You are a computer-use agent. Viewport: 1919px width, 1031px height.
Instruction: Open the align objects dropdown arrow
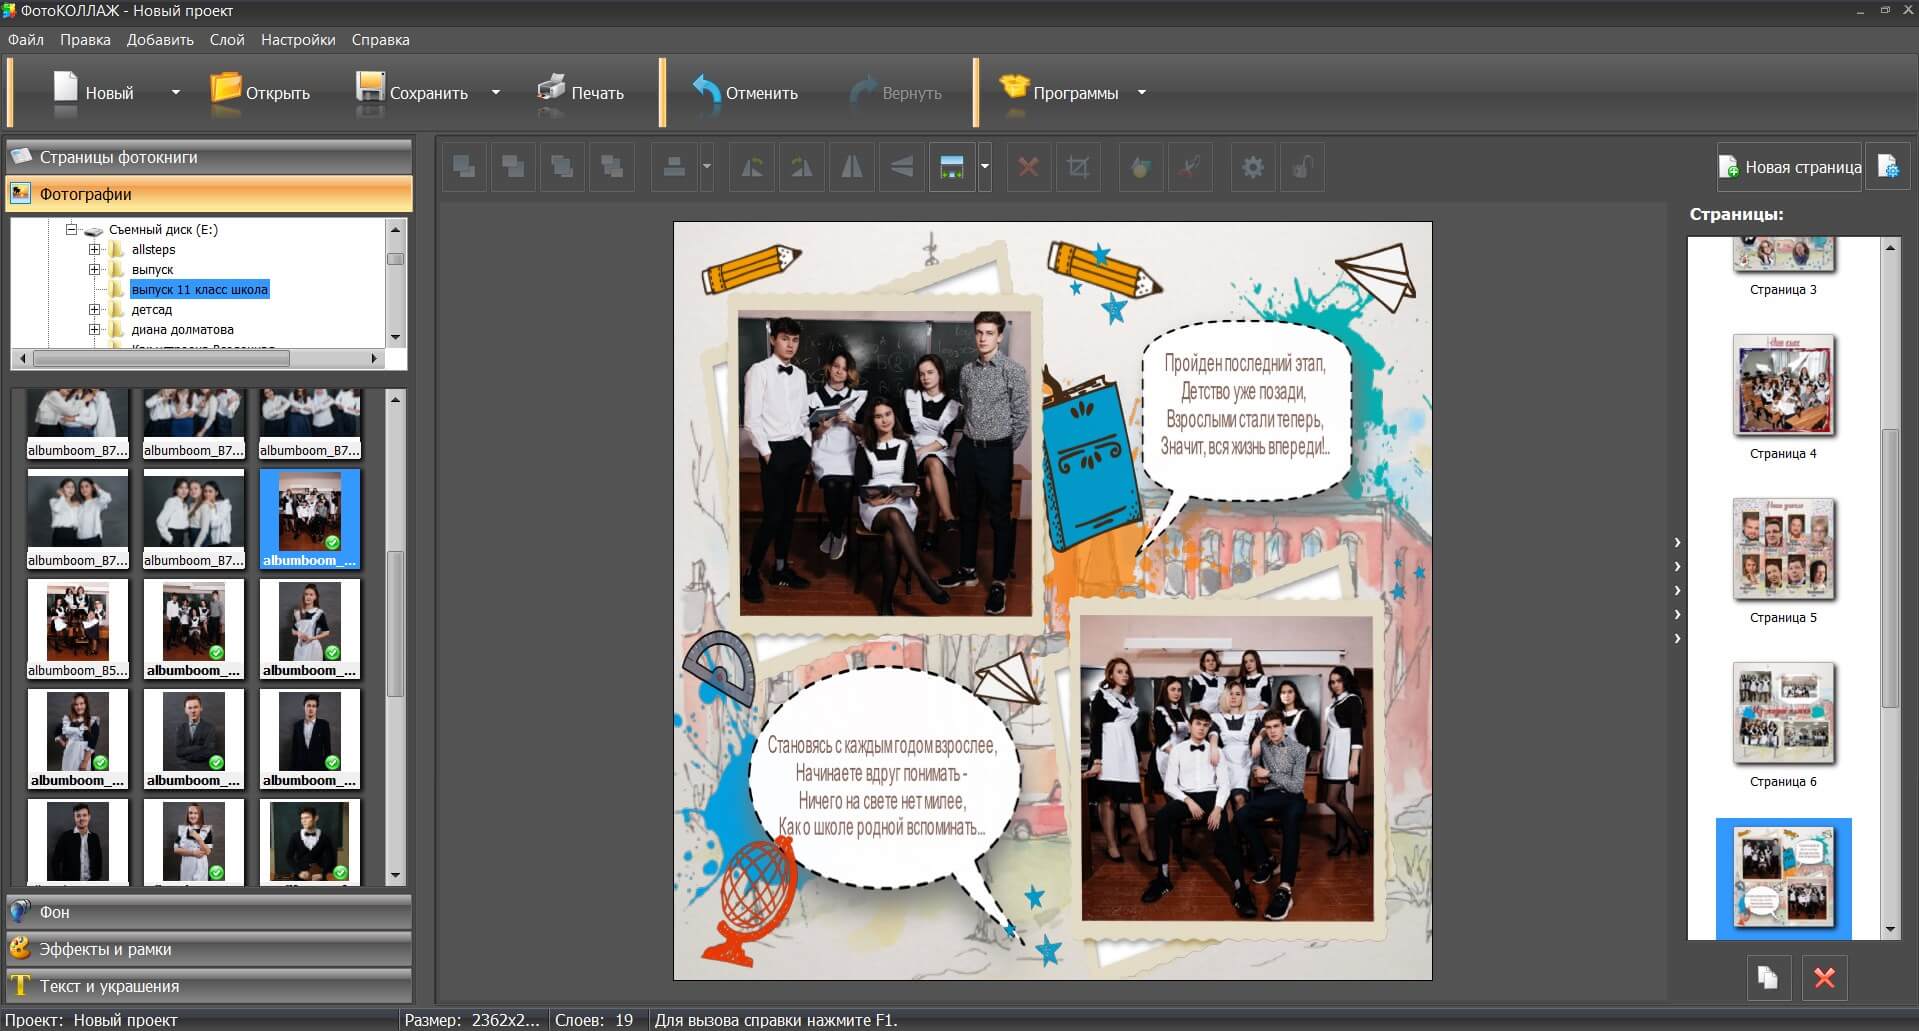tap(707, 167)
